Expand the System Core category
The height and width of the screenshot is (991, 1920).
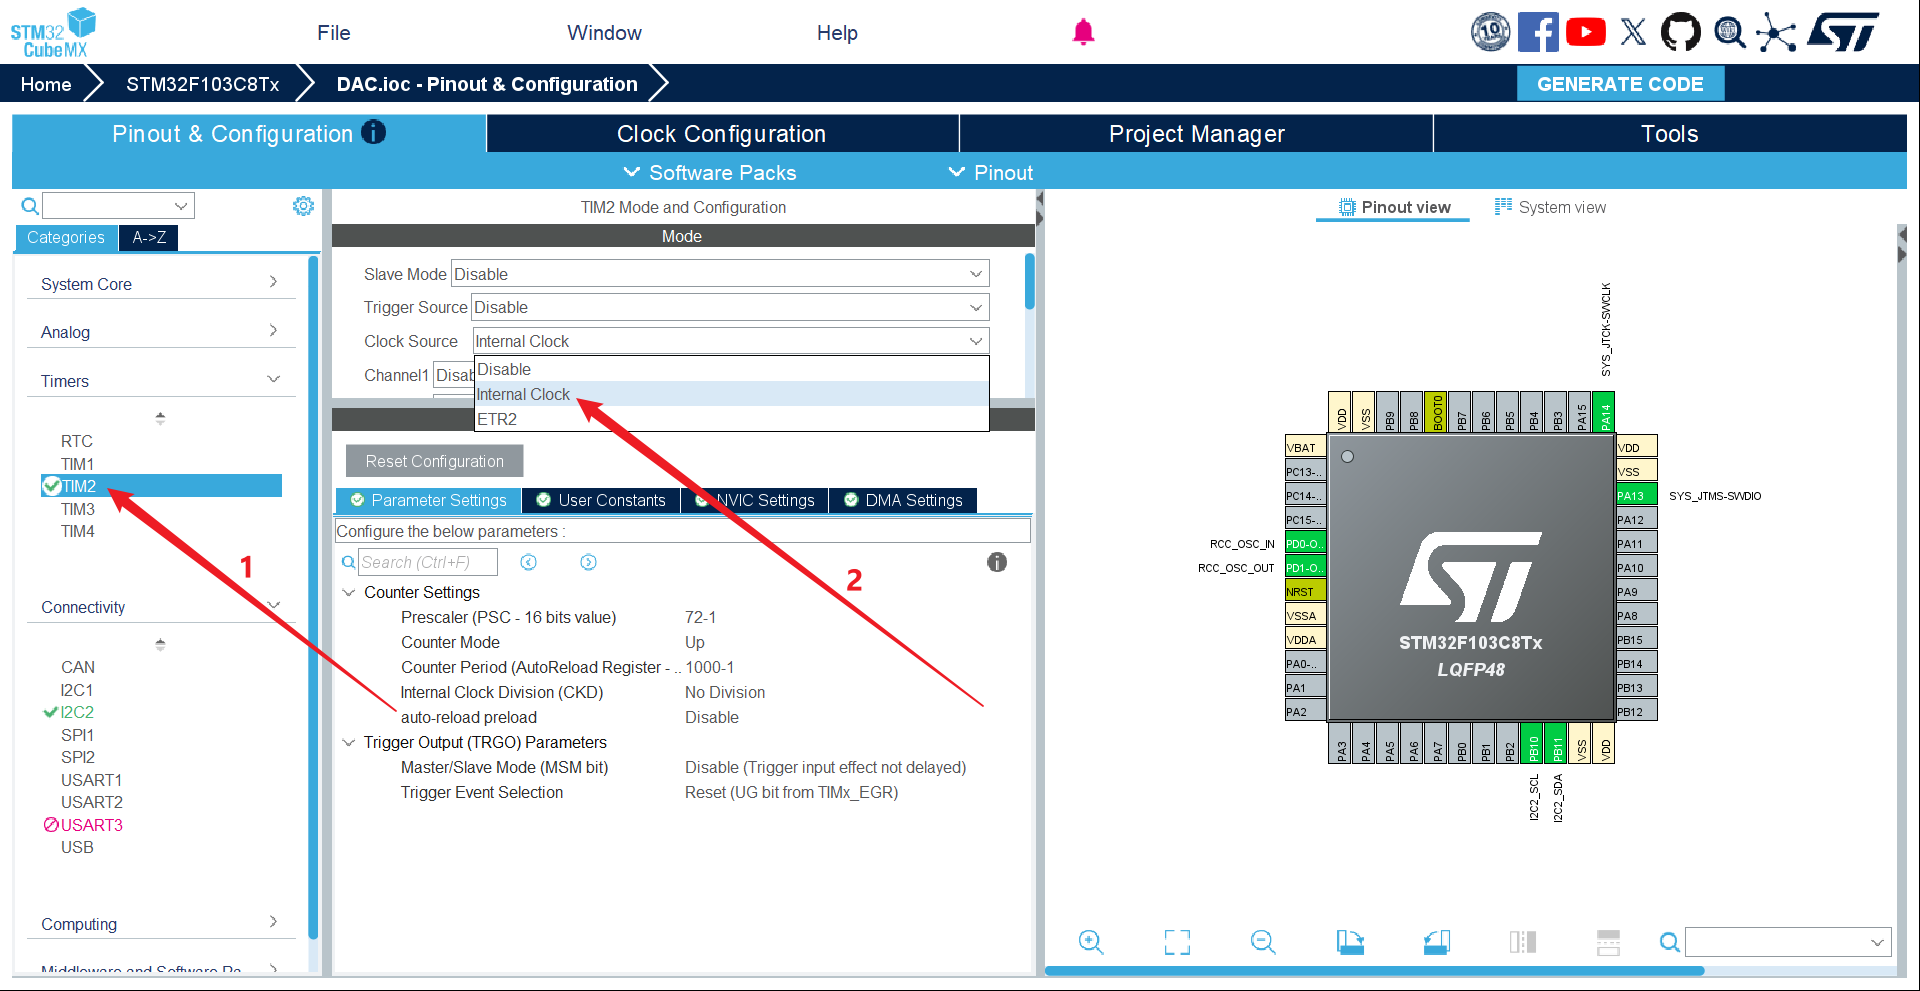[160, 284]
